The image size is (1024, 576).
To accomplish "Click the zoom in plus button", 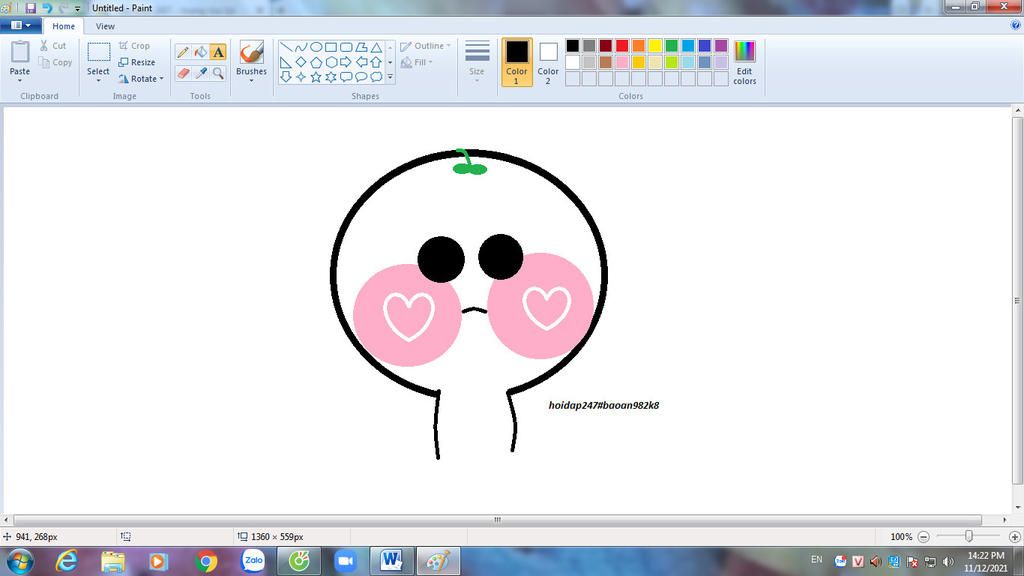I will 1014,536.
